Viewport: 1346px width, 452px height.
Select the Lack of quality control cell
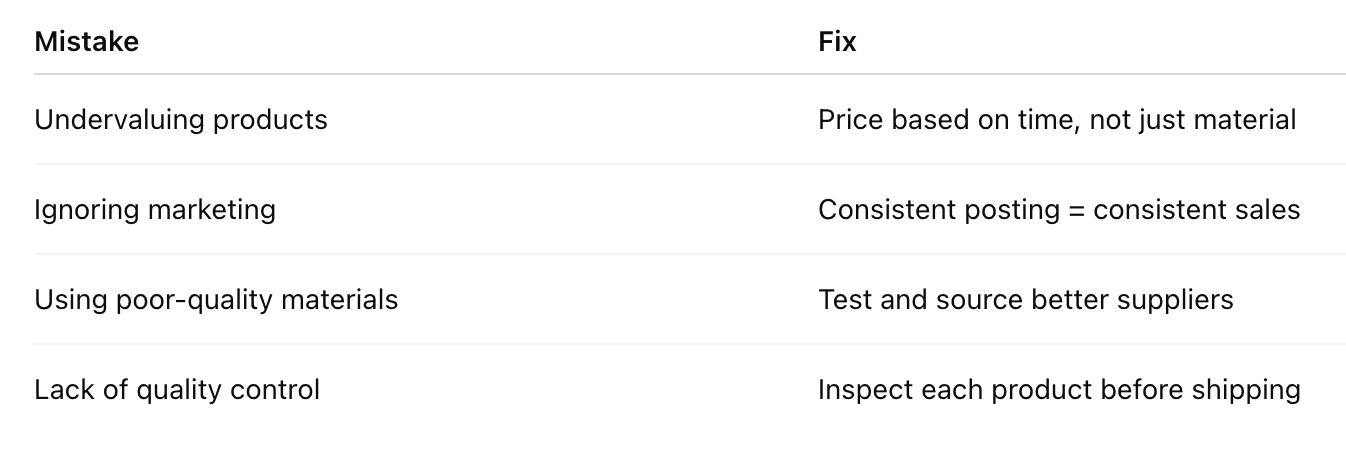177,389
